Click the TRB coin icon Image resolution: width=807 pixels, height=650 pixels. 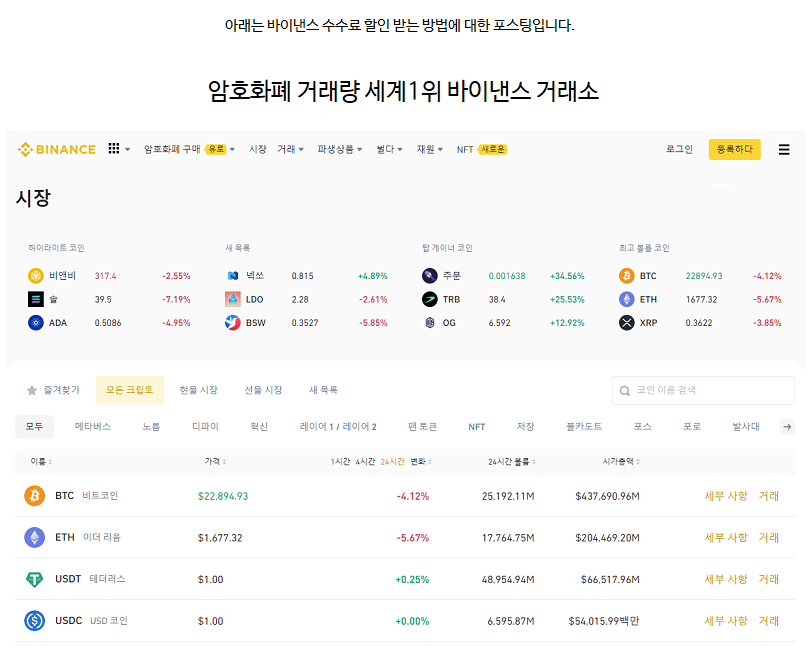click(430, 299)
